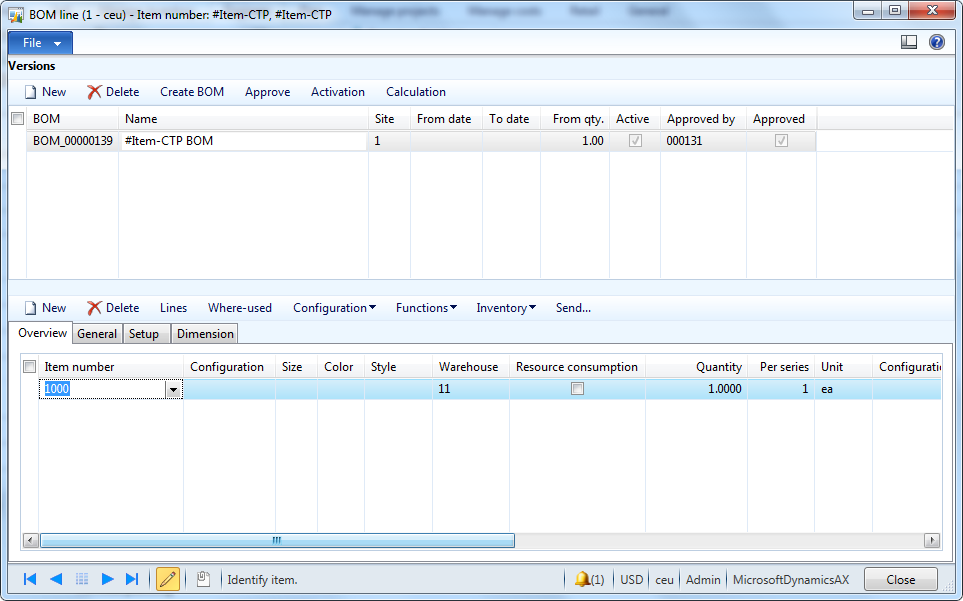Toggle the select-all checkbox in the BOM lines grid
The height and width of the screenshot is (601, 963).
point(29,366)
